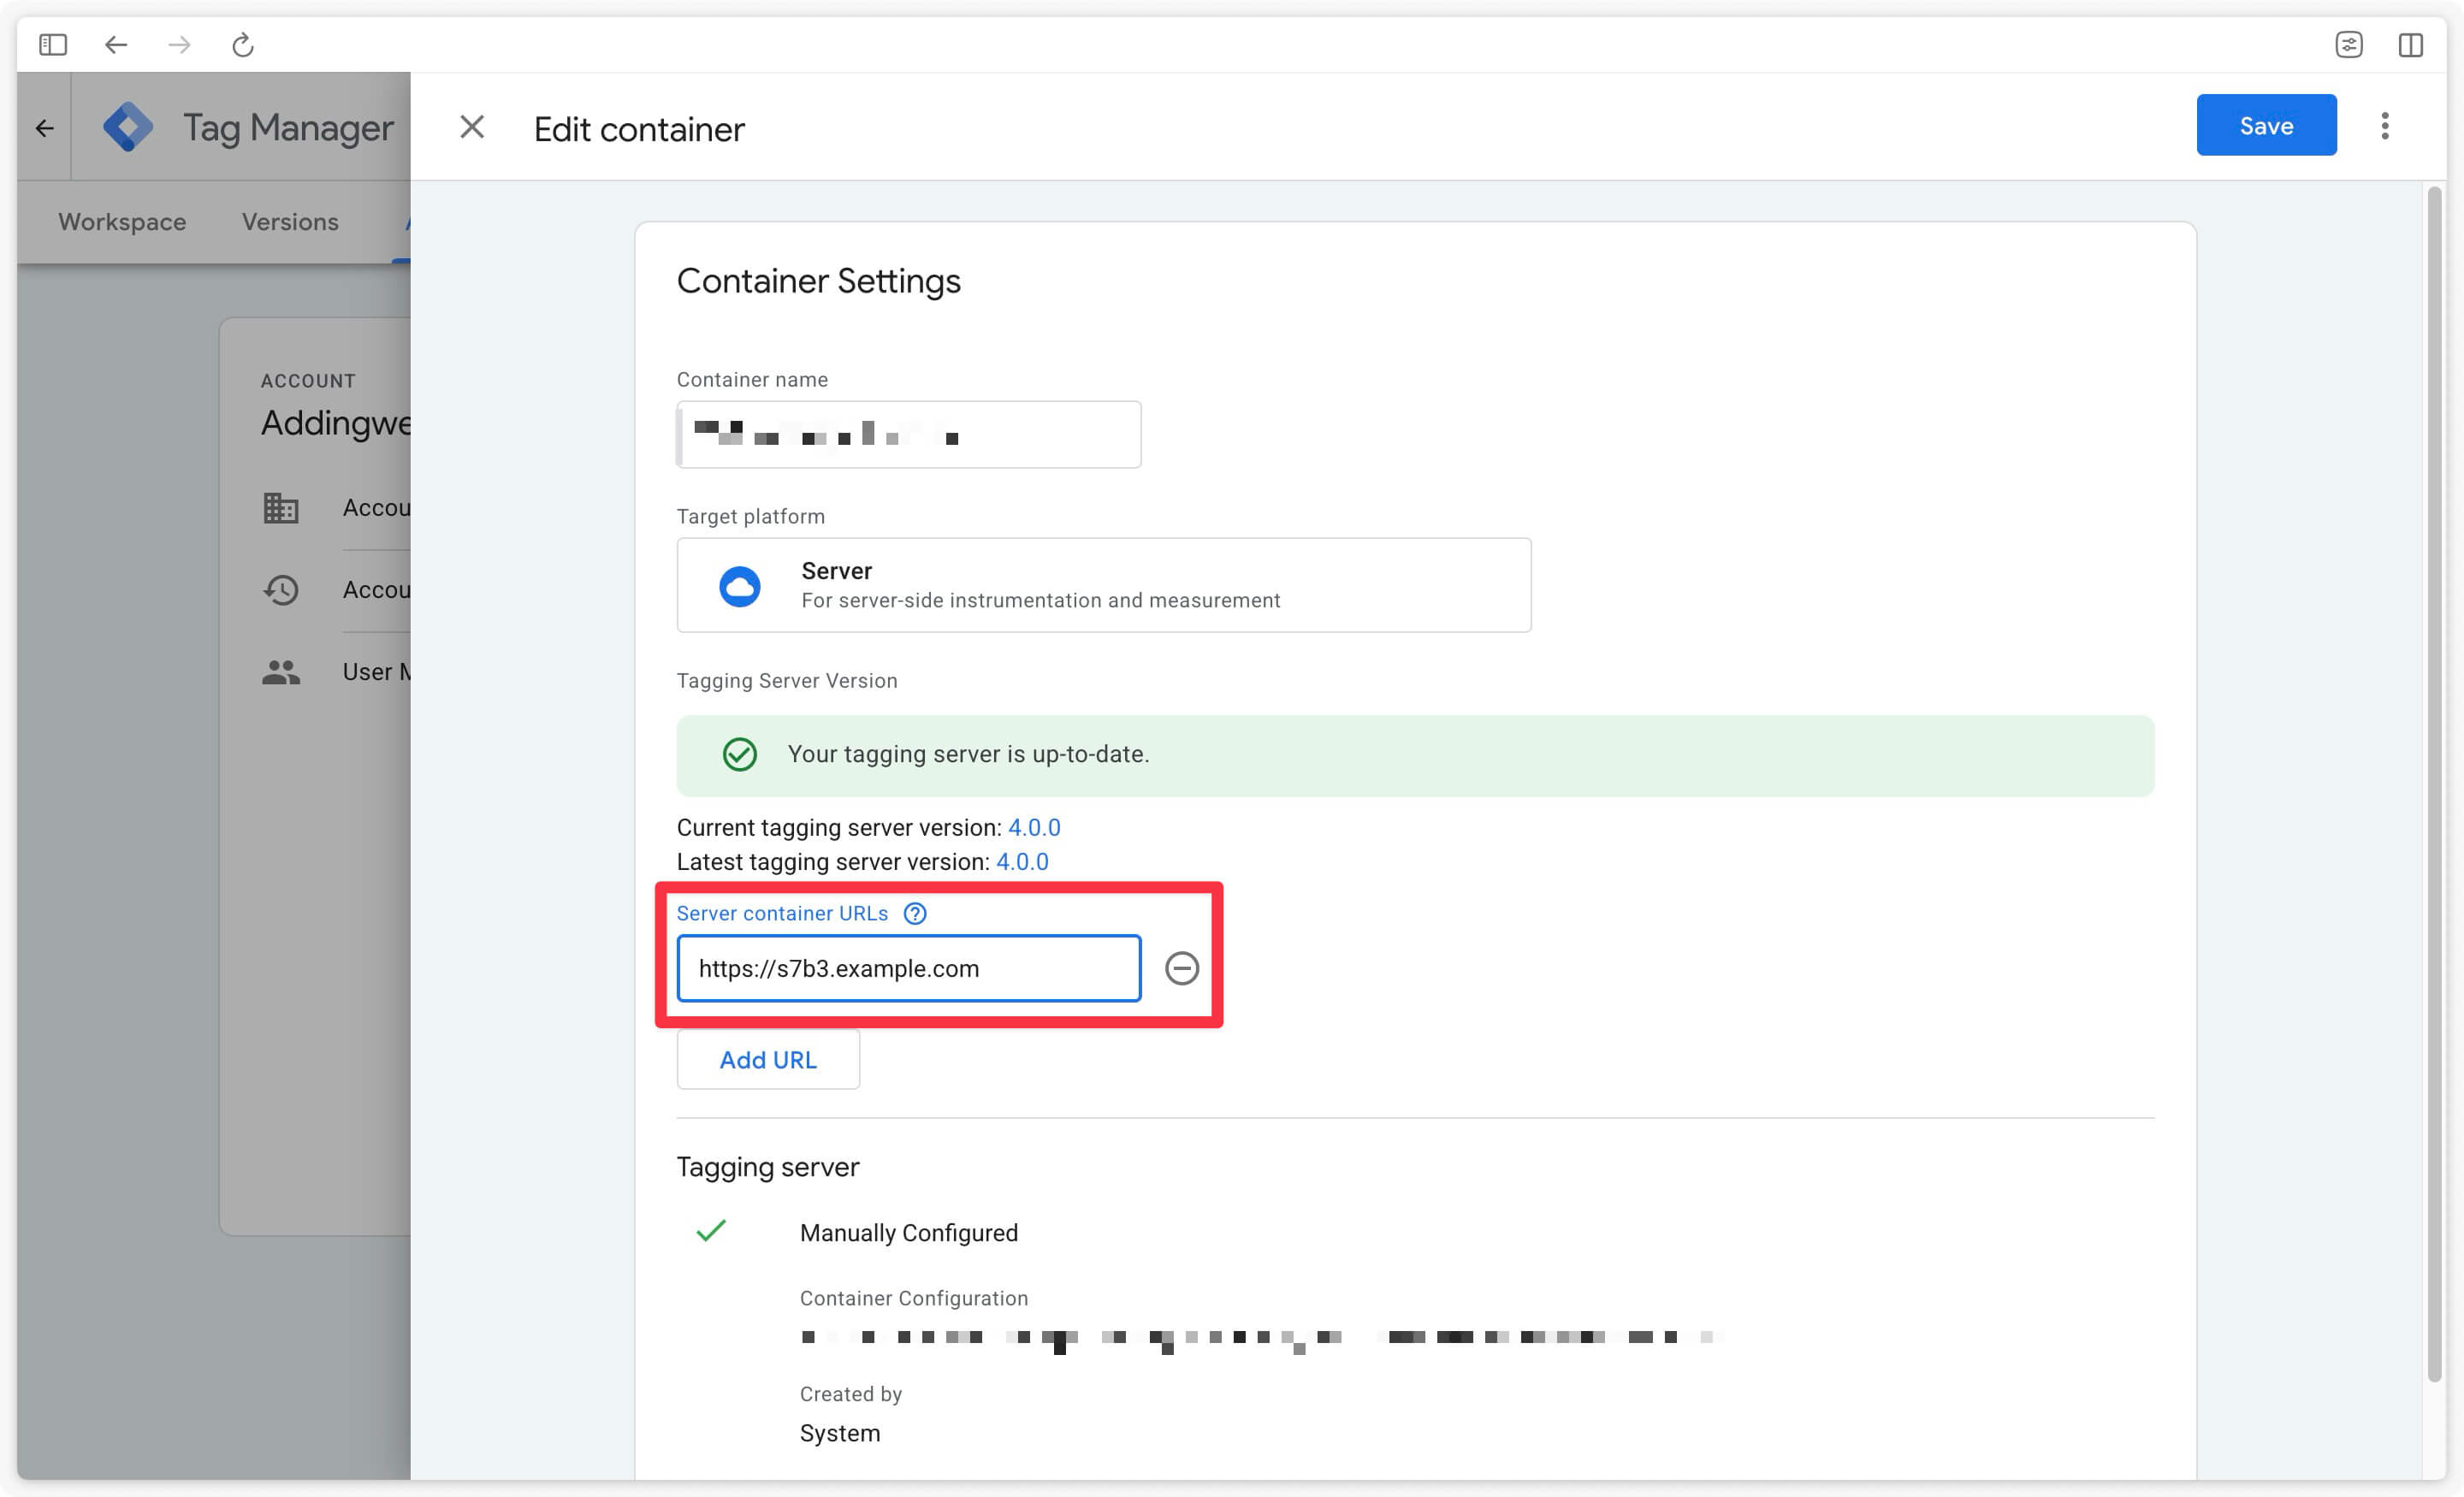
Task: Select the Server target platform card
Action: [x=1103, y=584]
